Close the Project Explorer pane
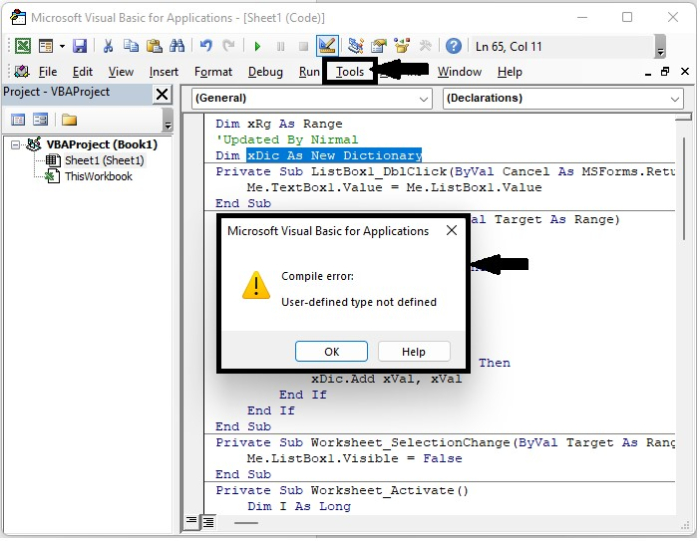Screen dimensions: 700x541 click(162, 94)
